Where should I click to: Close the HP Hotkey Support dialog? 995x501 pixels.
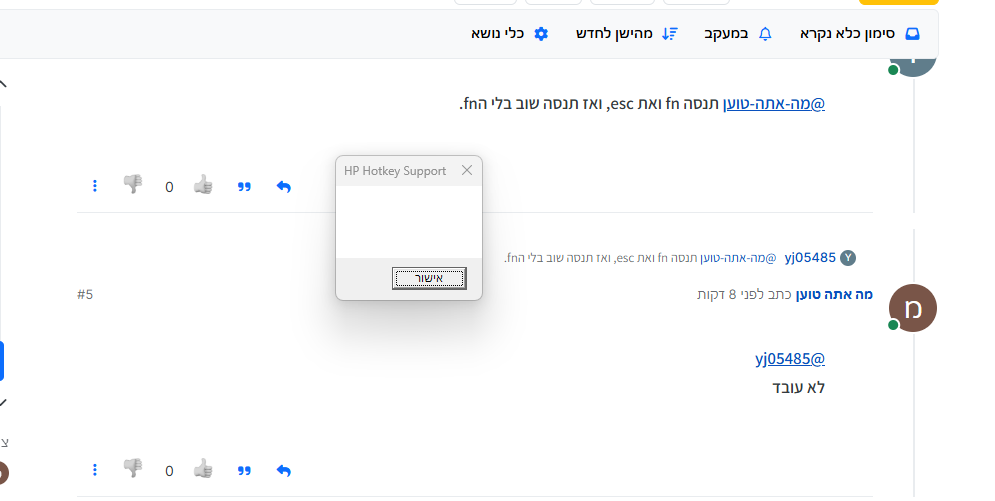pos(466,171)
